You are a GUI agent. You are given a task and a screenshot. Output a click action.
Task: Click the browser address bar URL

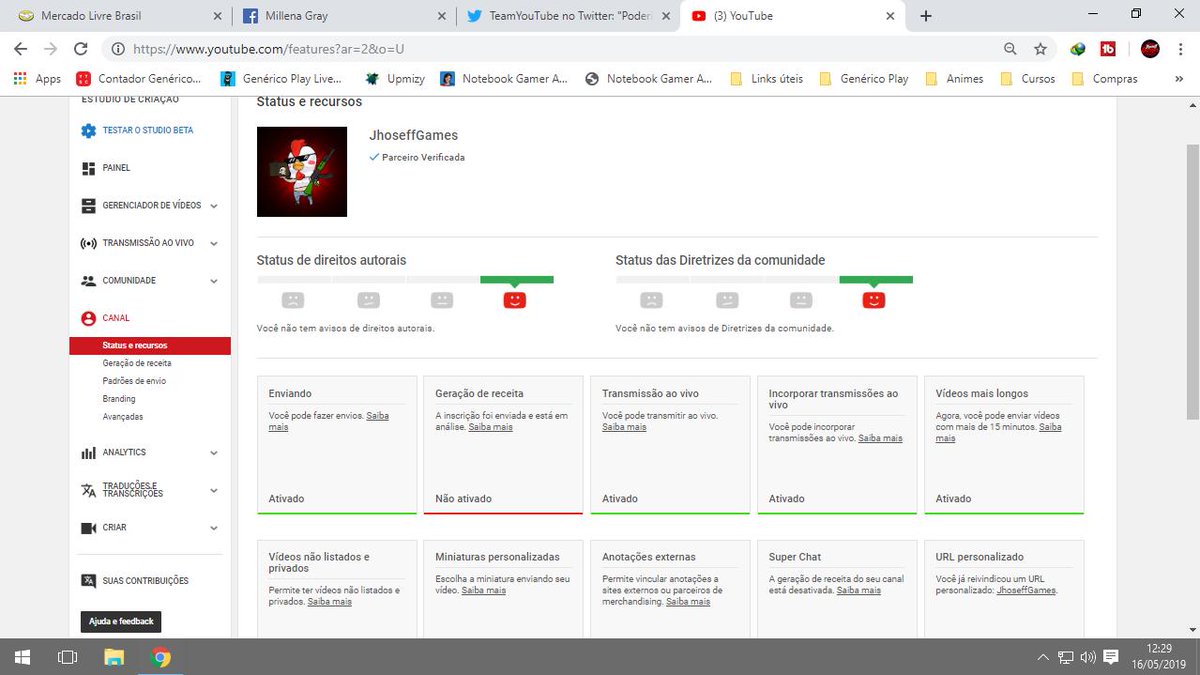coord(268,48)
